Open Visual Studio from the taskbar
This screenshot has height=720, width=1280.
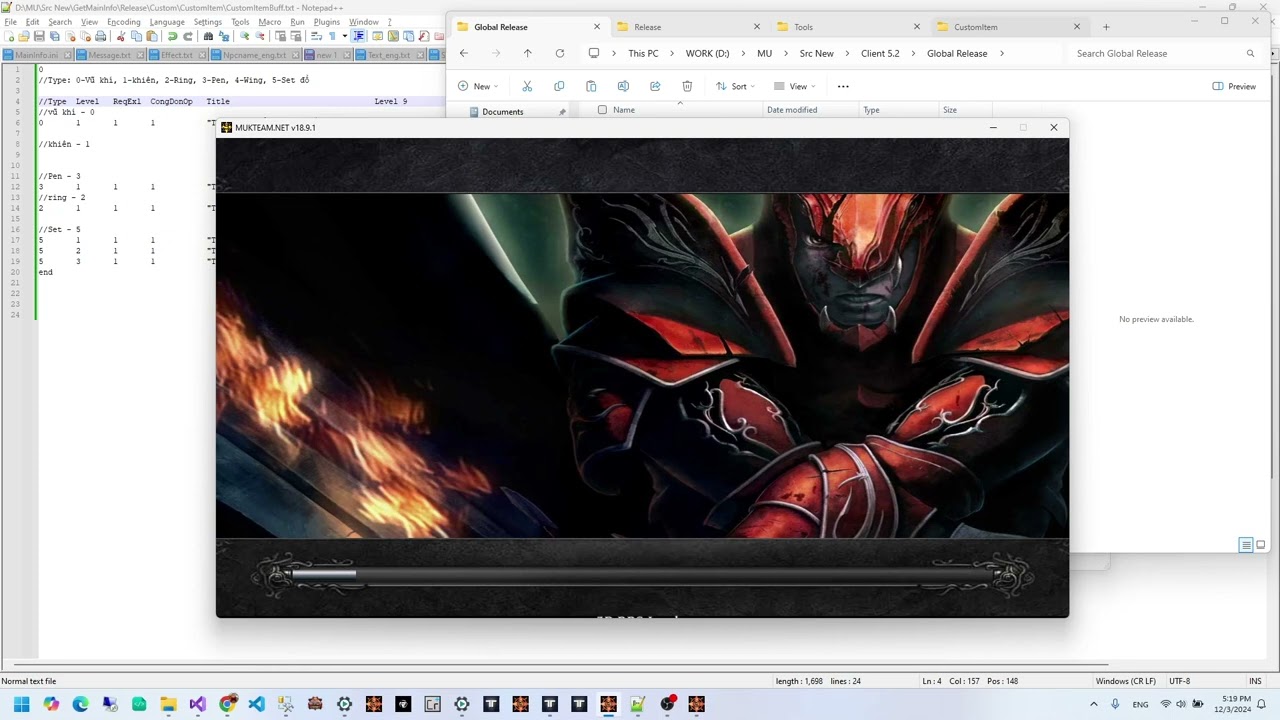point(197,704)
